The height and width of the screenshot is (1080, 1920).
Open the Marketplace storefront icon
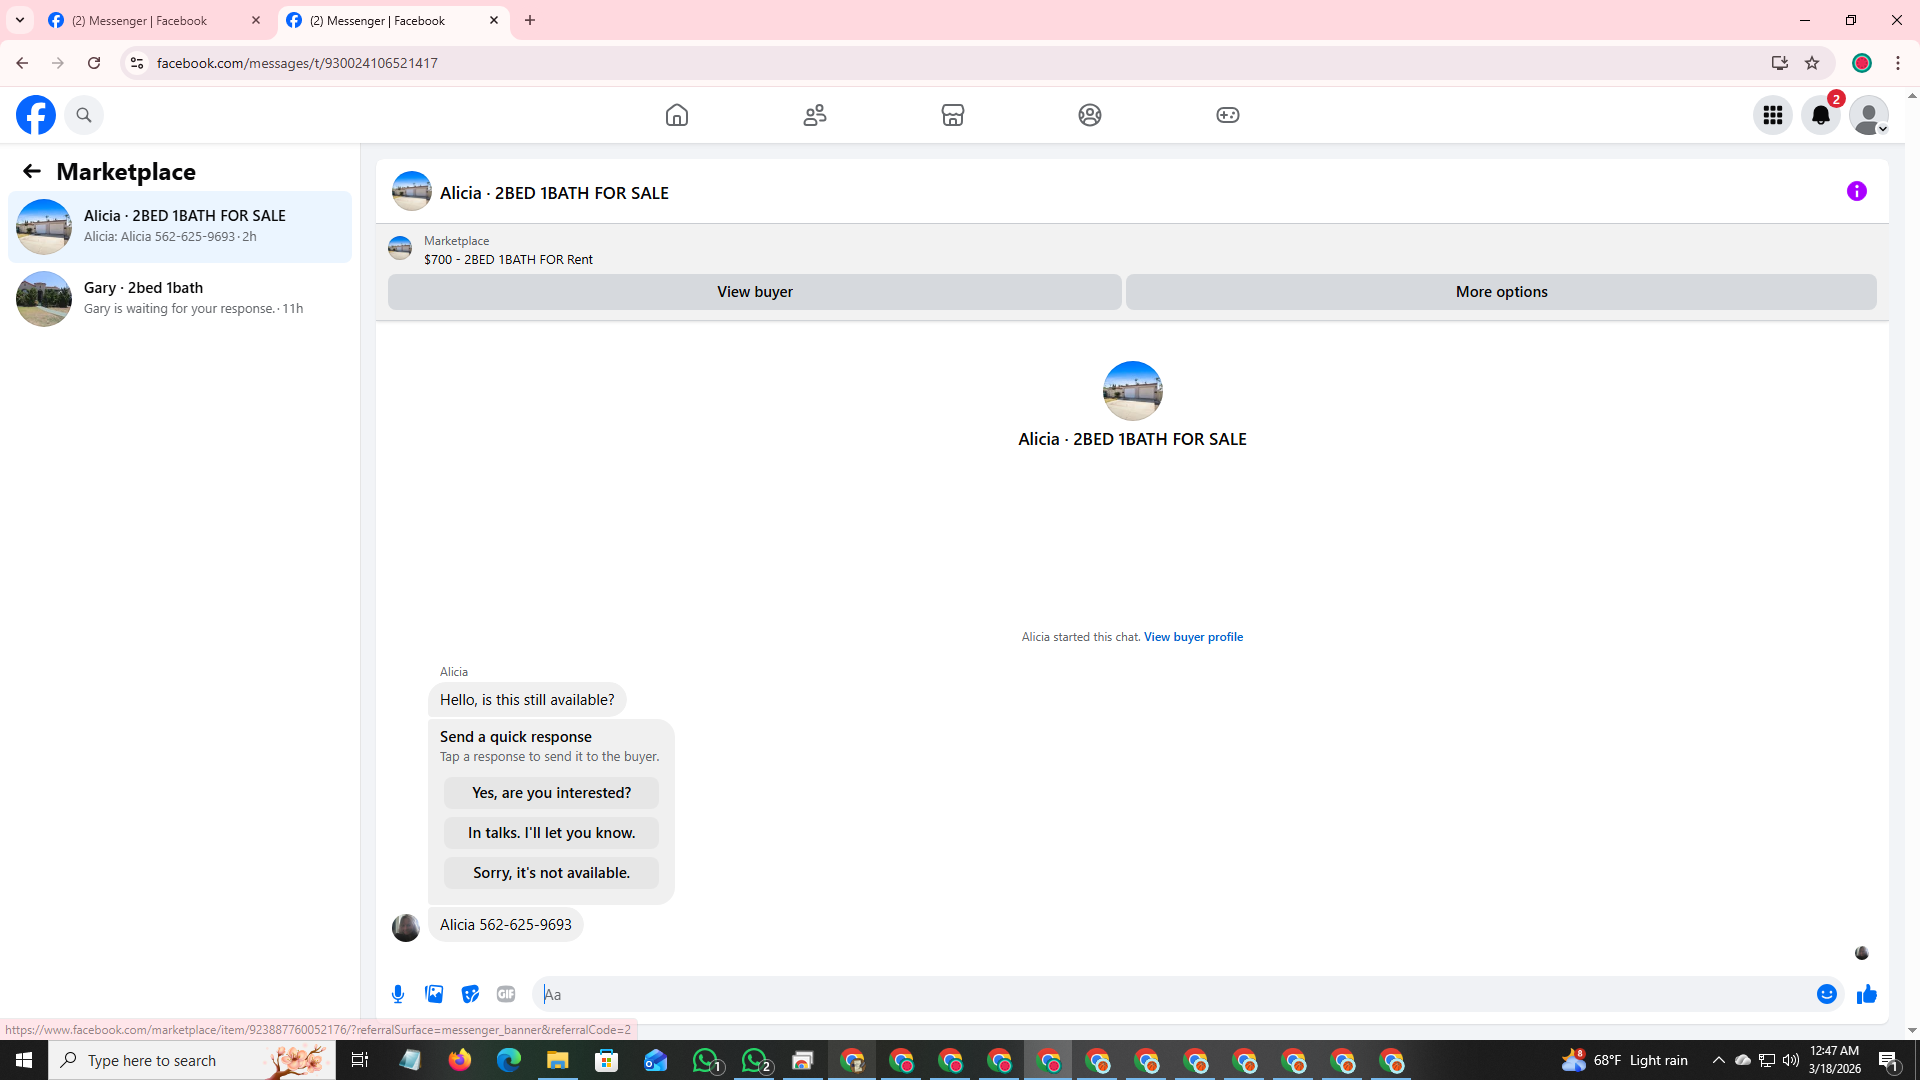[953, 115]
